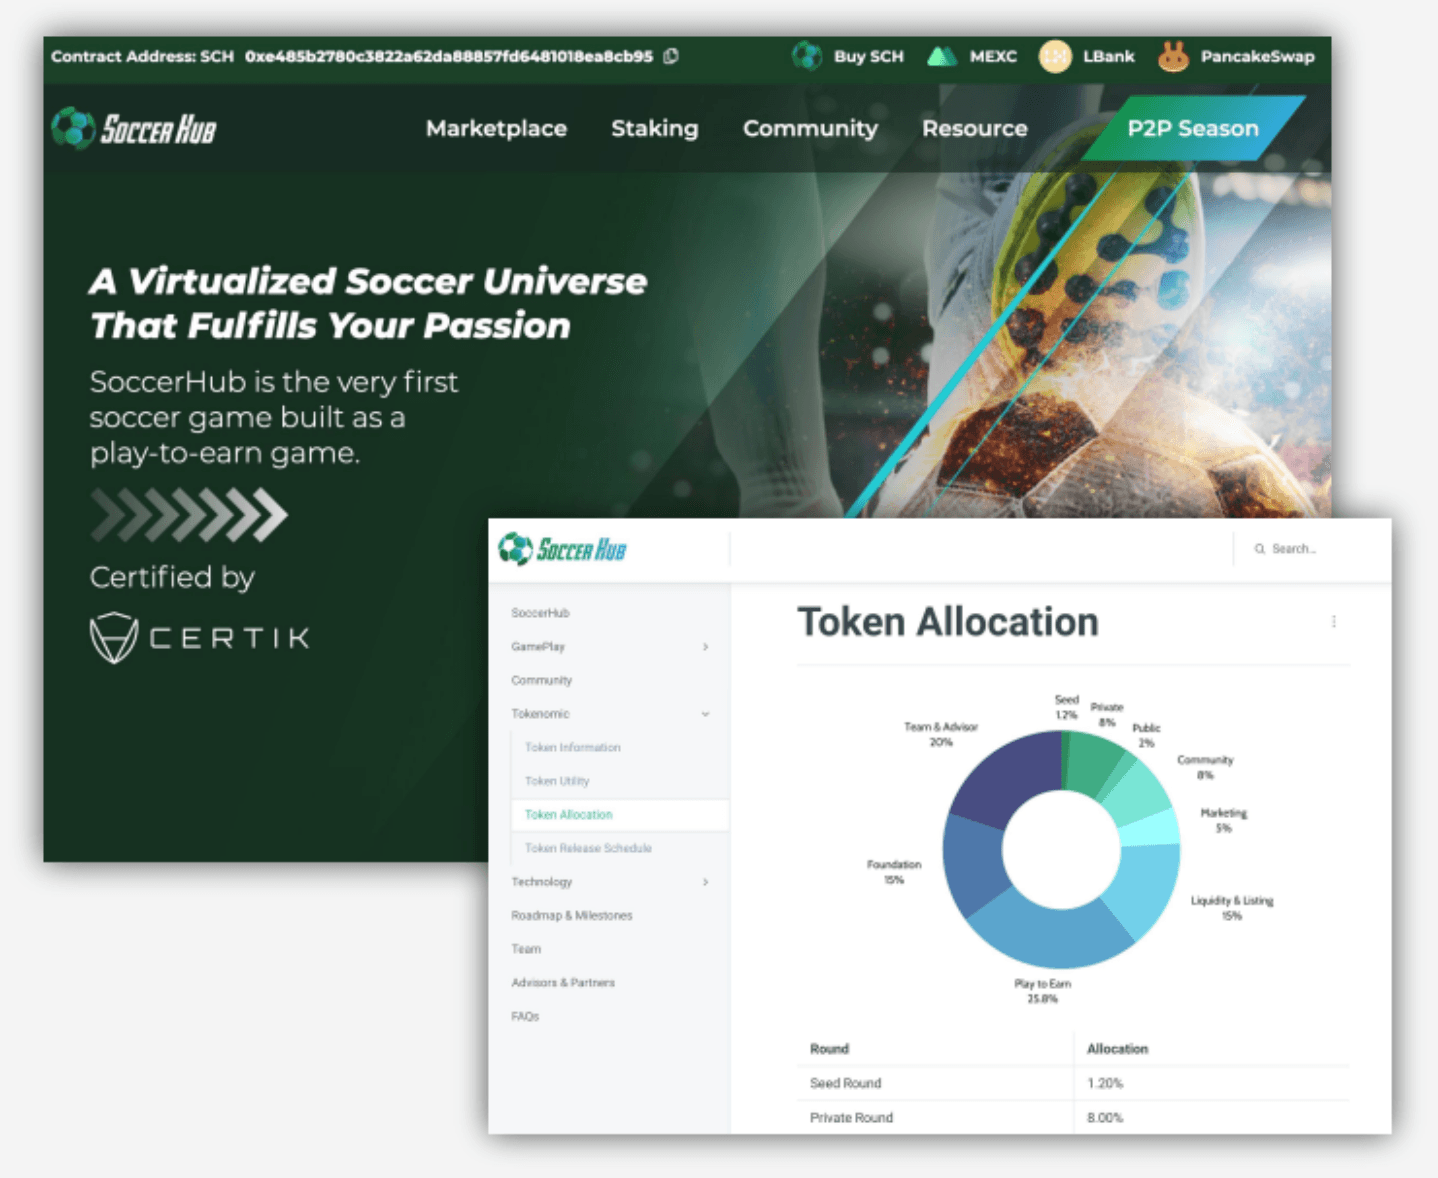
Task: Click the Certified by text
Action: [172, 577]
